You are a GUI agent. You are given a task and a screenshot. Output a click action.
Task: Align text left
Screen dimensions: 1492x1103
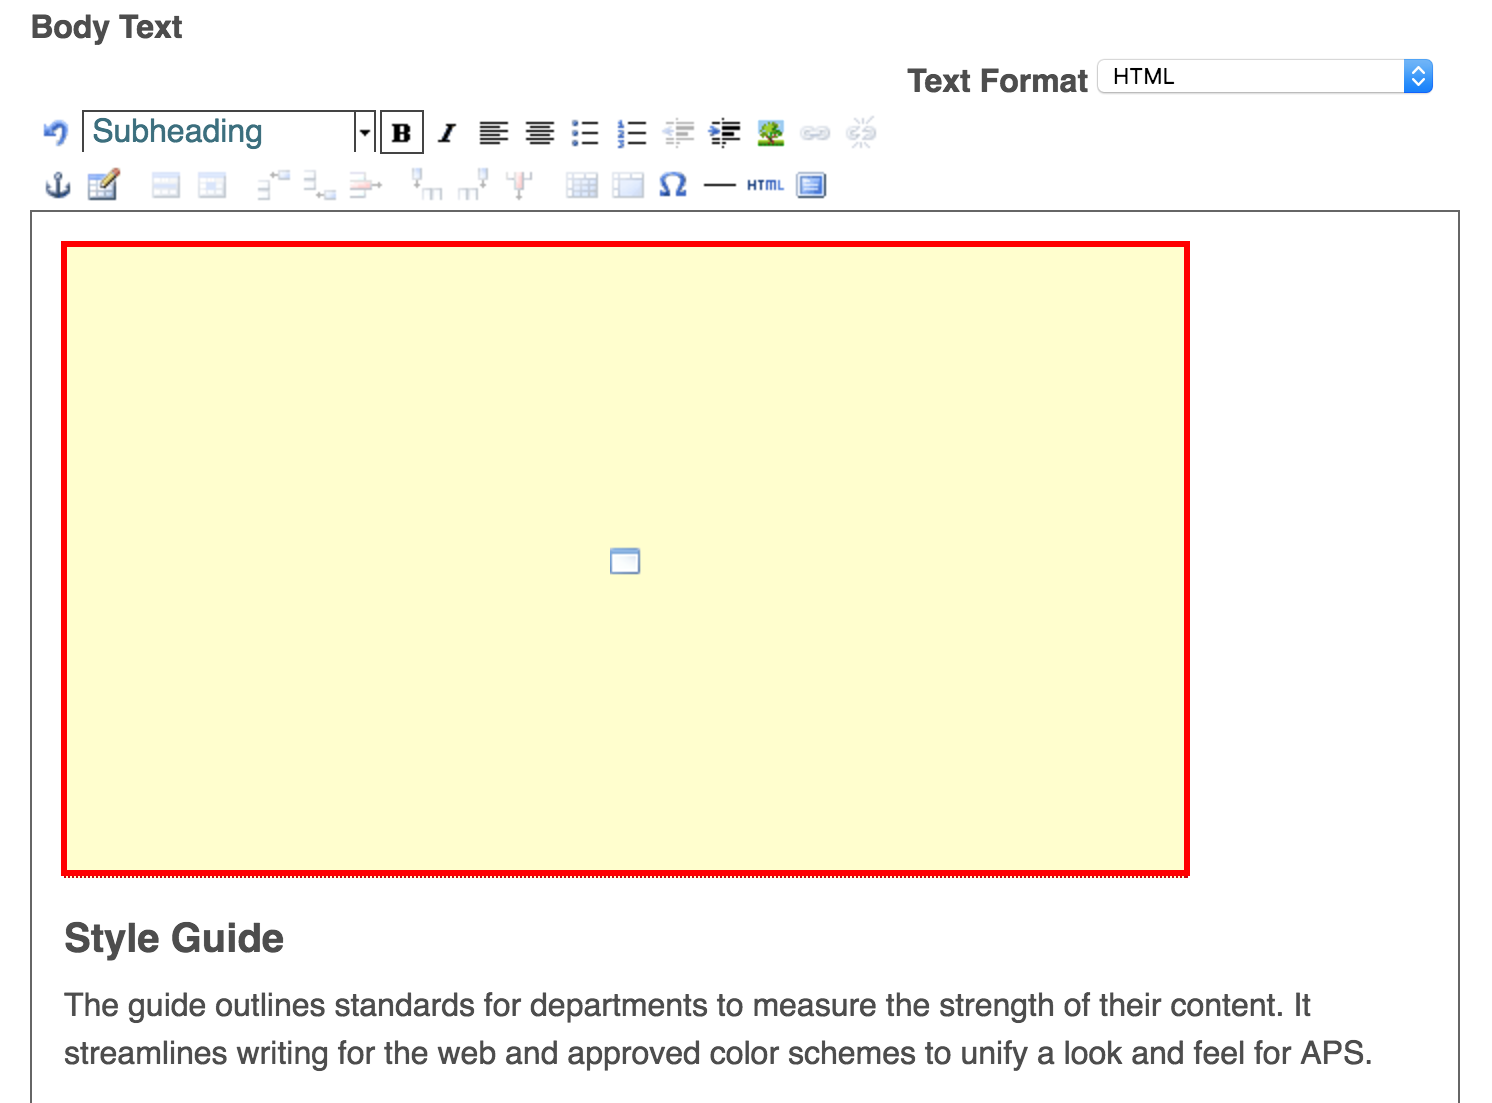(x=493, y=132)
